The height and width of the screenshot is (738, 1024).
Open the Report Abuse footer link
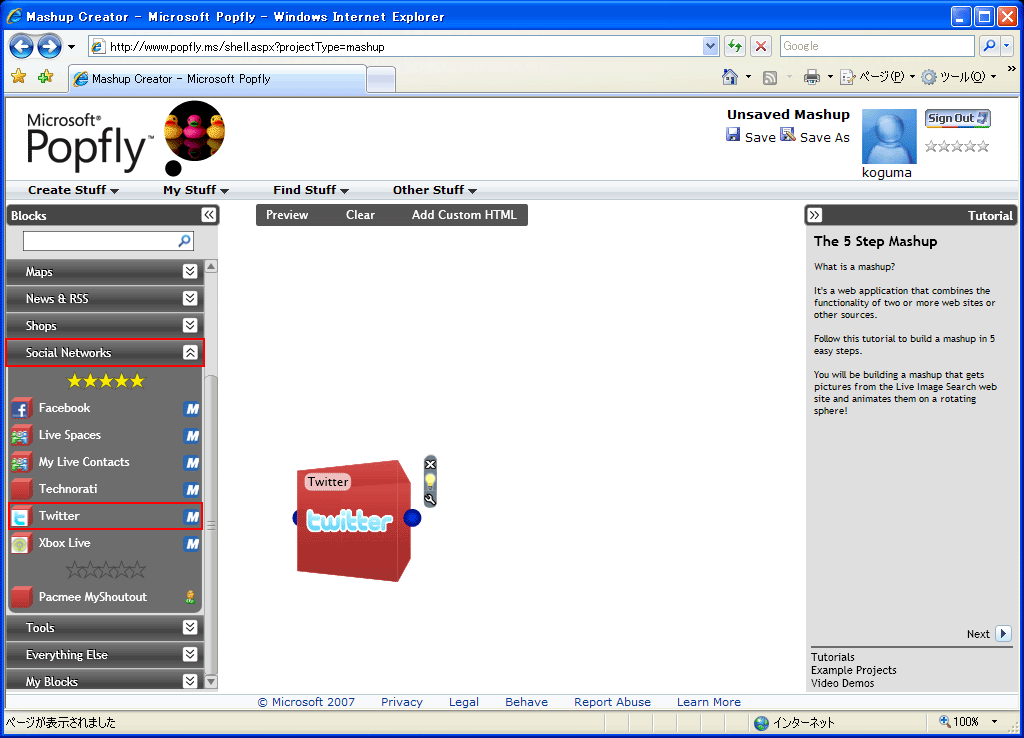pos(613,702)
